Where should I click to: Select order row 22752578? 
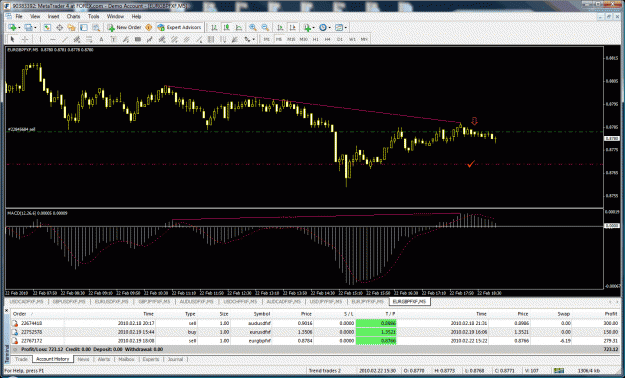315,332
